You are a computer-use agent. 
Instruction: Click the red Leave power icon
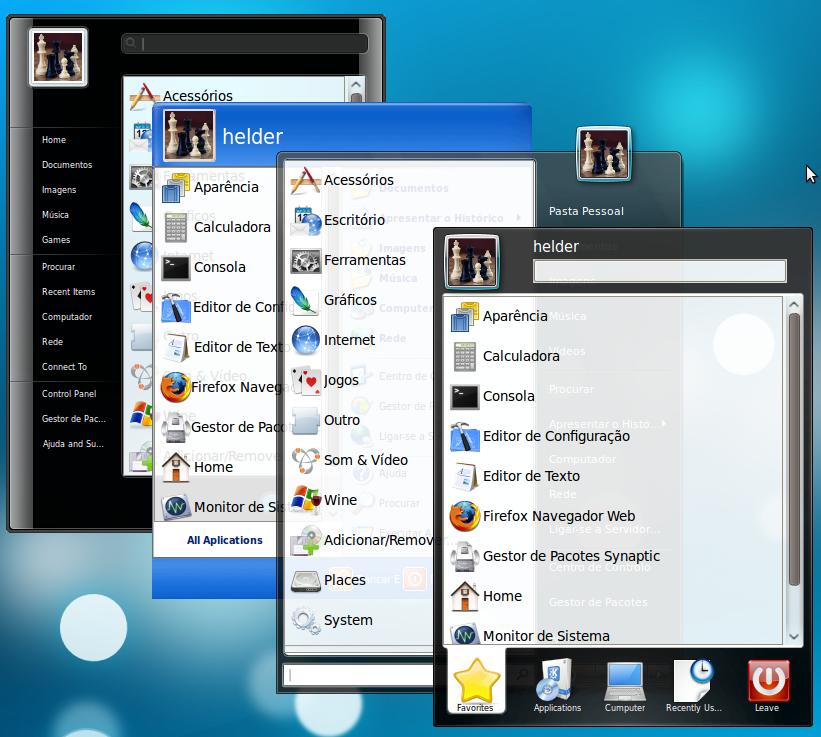pos(767,682)
